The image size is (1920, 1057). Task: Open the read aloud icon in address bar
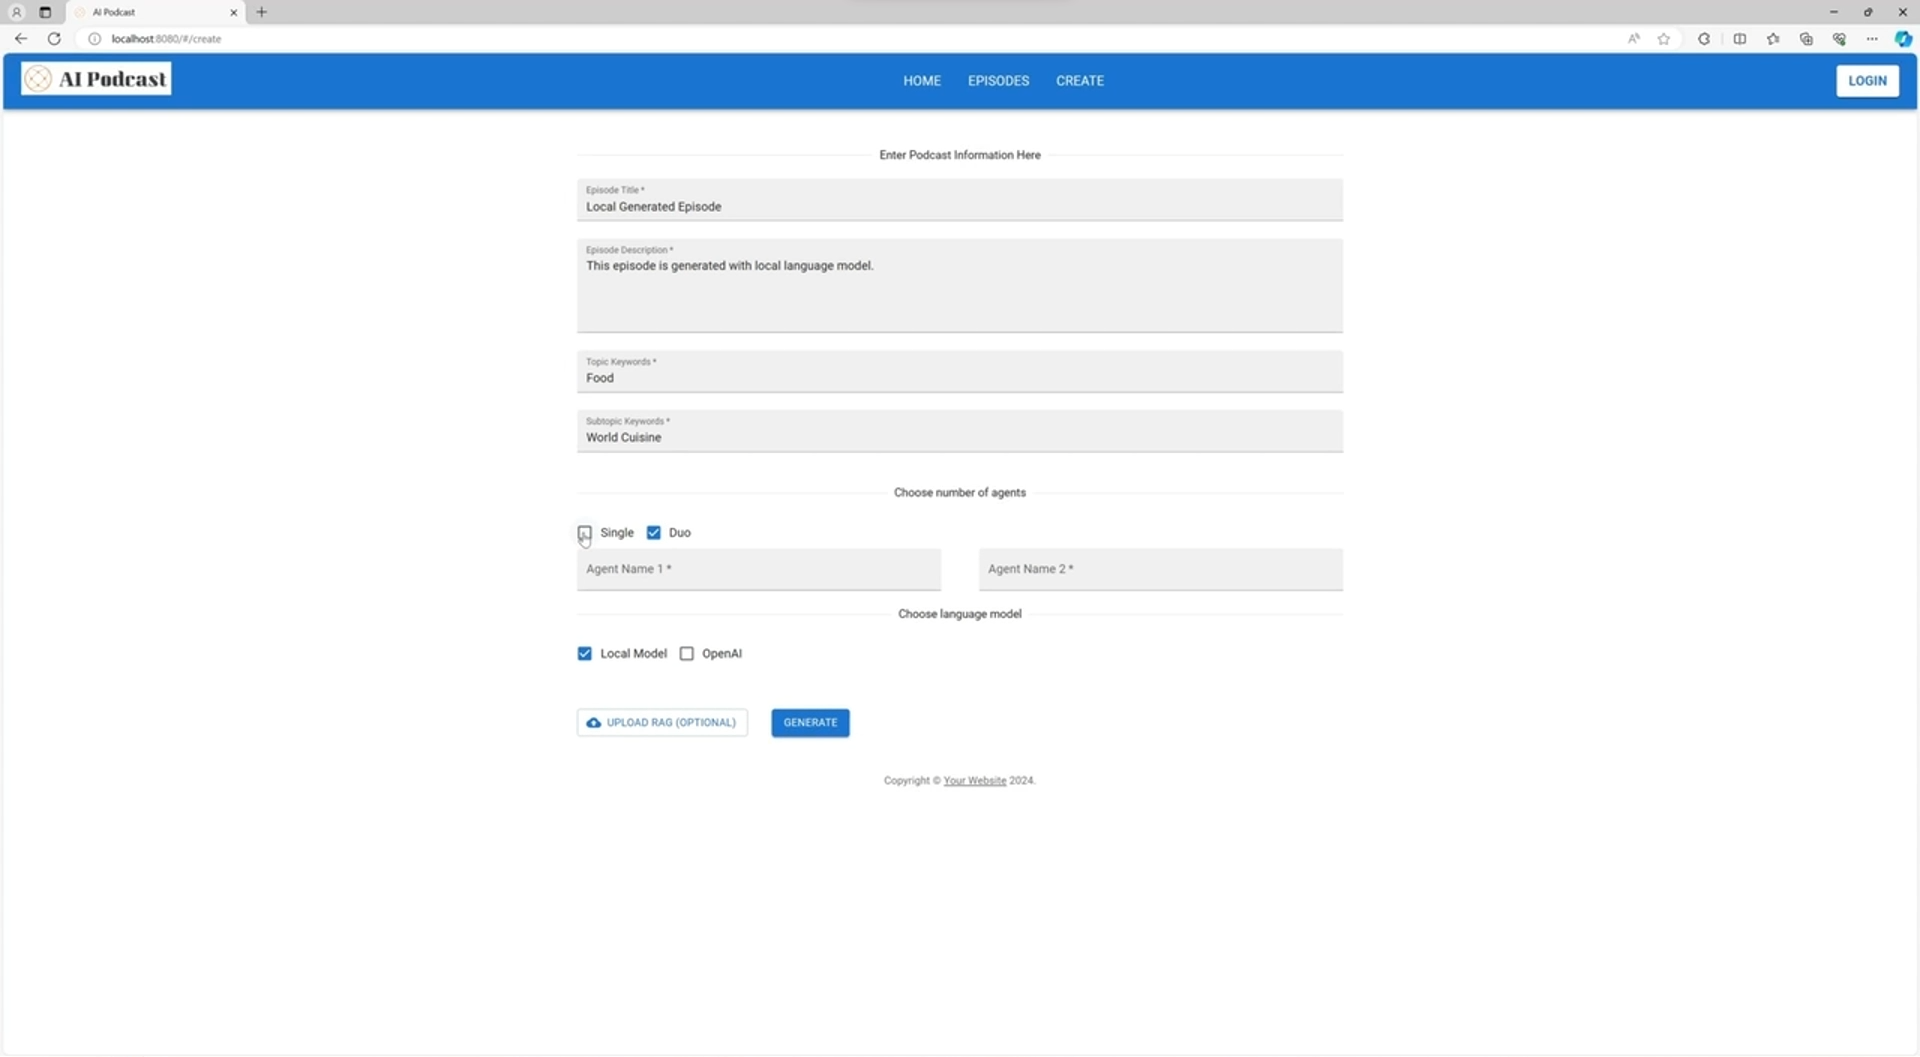(x=1634, y=39)
